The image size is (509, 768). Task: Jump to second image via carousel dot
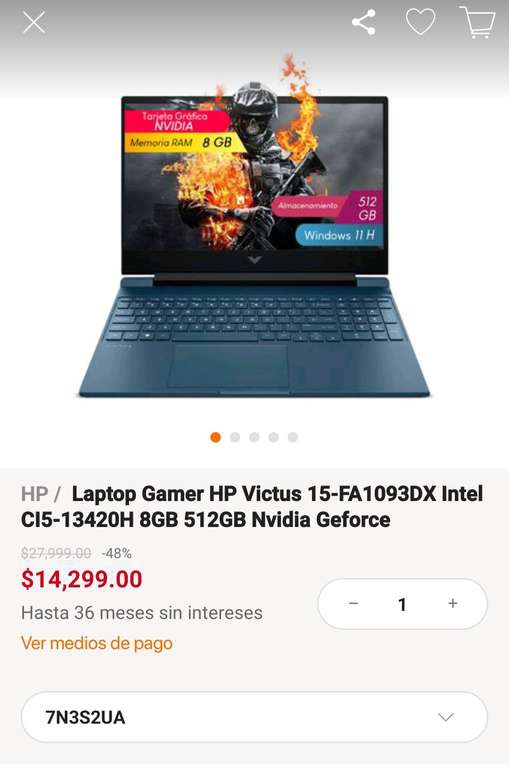pyautogui.click(x=235, y=437)
